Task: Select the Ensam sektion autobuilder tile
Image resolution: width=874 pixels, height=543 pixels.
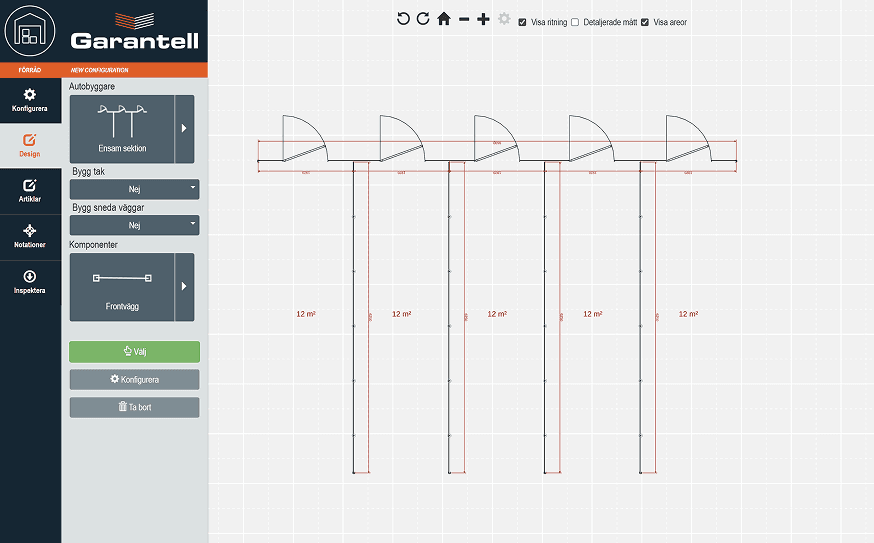Action: pos(122,129)
